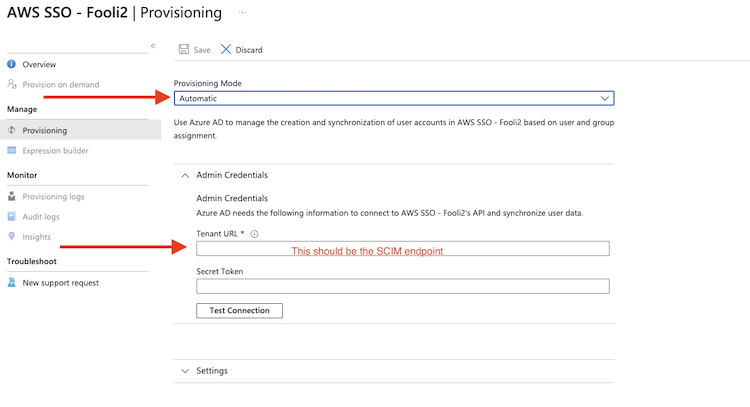
Task: Click the Save floppy disk icon
Action: click(x=184, y=49)
